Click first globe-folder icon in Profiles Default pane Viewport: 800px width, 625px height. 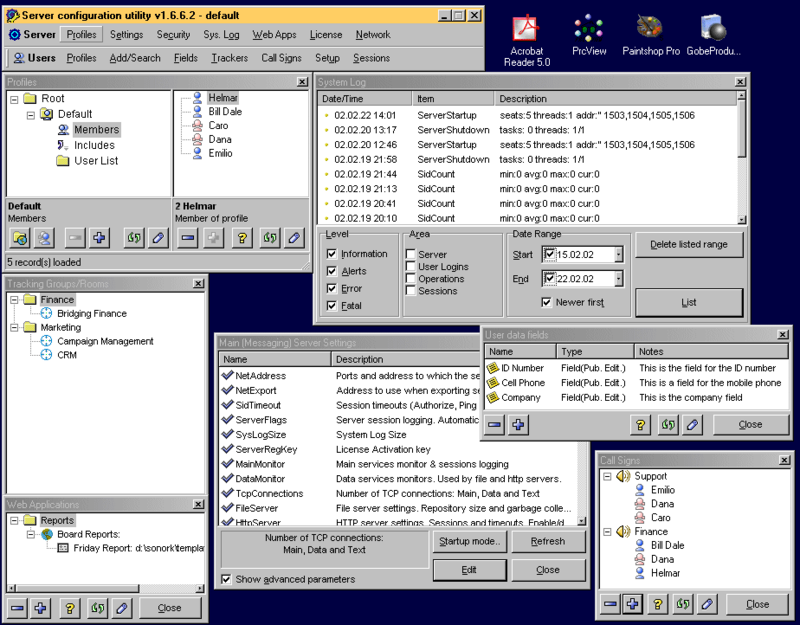(20, 238)
